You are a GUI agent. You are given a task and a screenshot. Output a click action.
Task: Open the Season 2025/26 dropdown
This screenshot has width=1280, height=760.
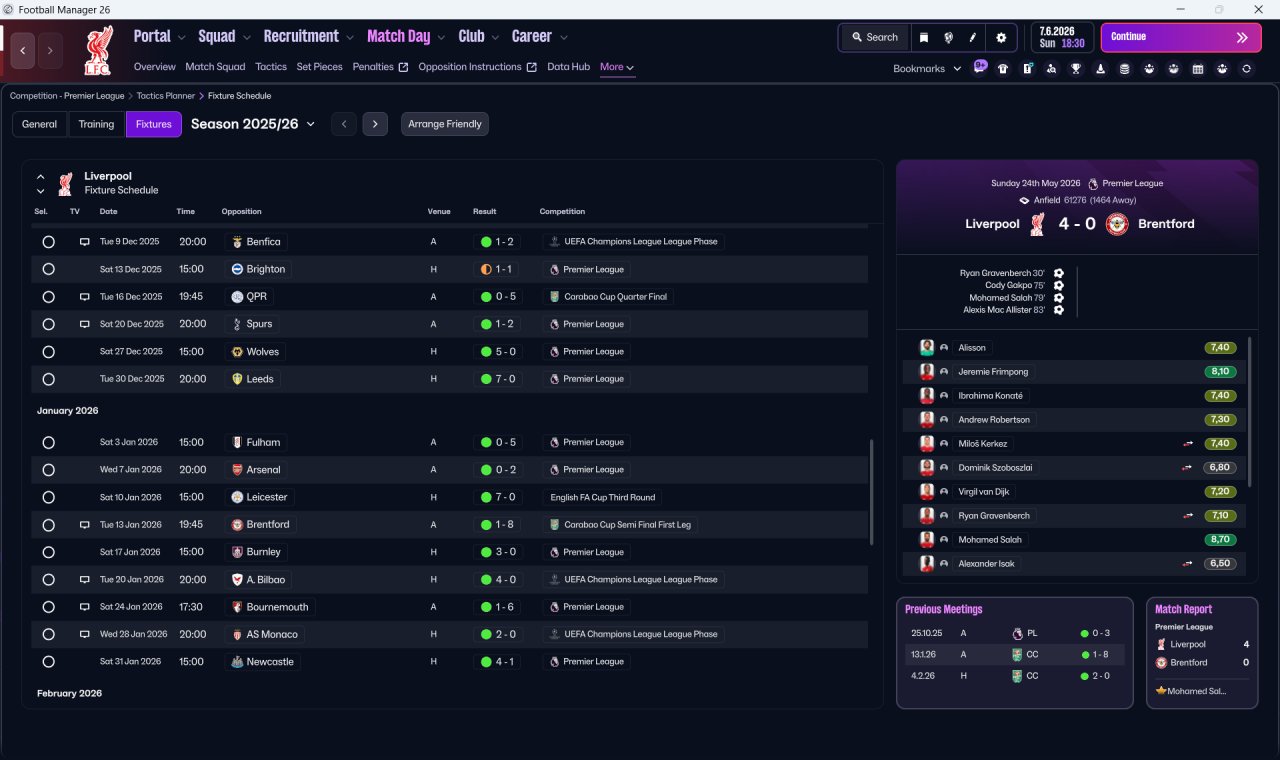click(x=253, y=124)
